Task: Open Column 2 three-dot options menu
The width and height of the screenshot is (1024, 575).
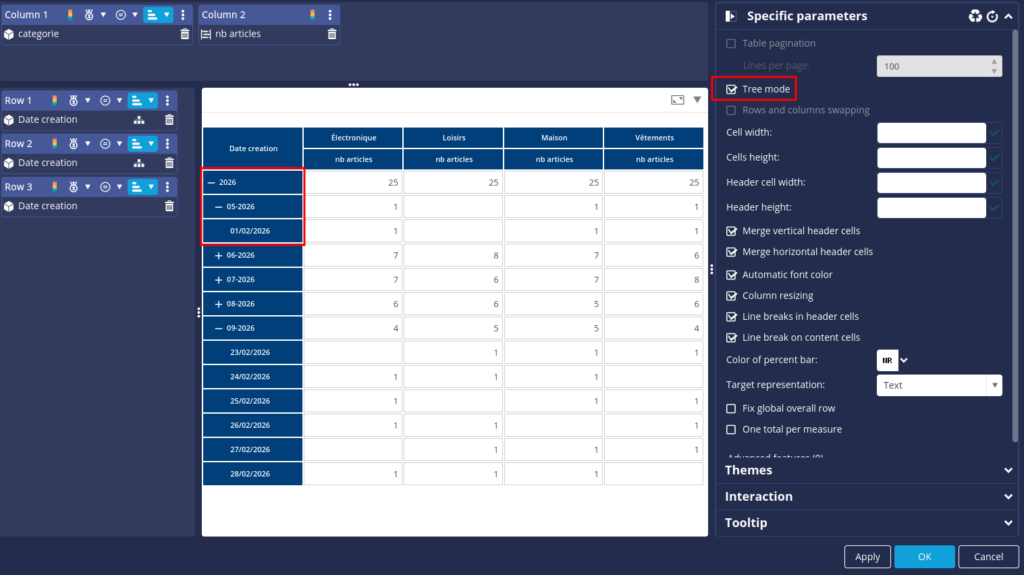Action: [x=330, y=14]
